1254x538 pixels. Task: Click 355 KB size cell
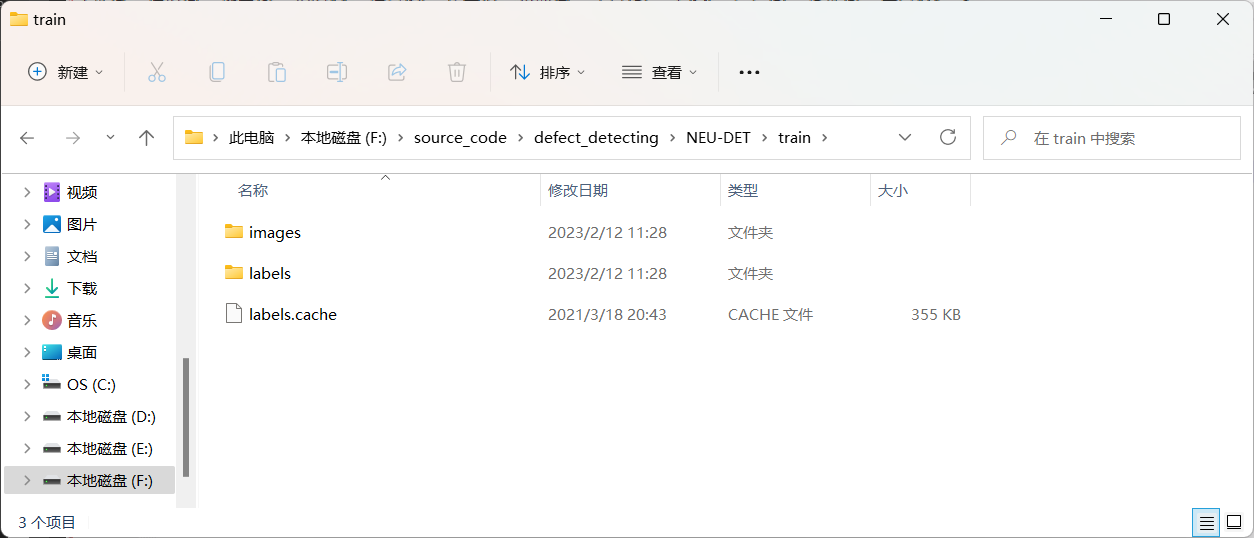[x=936, y=314]
